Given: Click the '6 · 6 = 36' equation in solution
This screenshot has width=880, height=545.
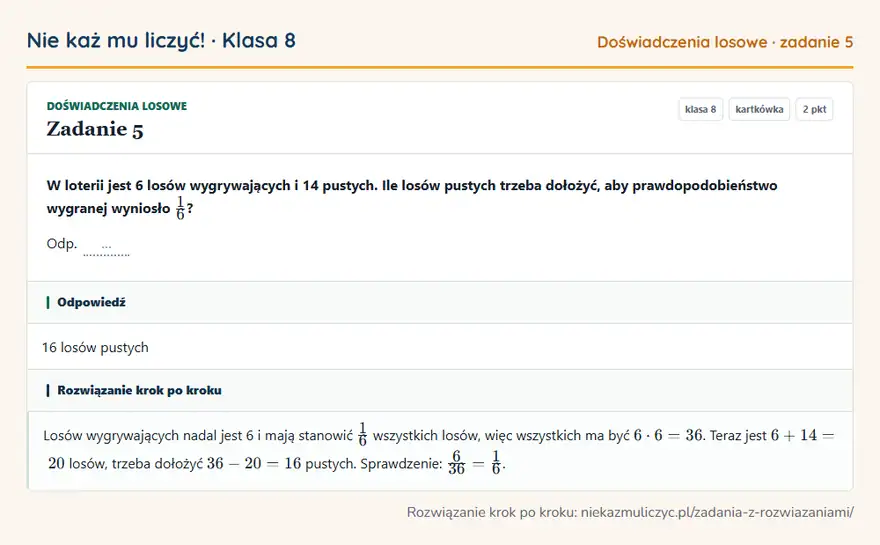Looking at the screenshot, I should (669, 436).
